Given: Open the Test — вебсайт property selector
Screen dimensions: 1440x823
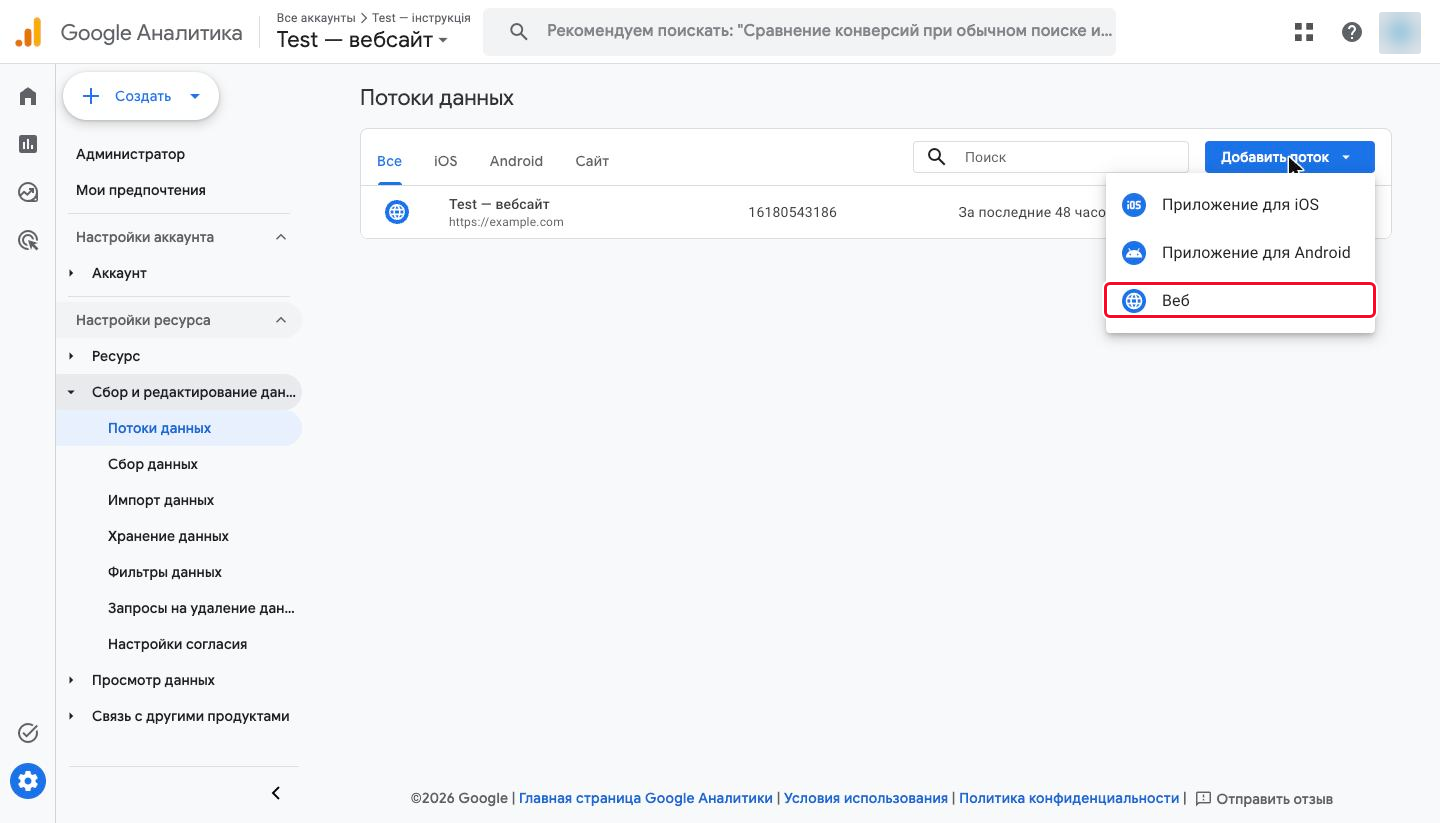Looking at the screenshot, I should click(x=362, y=40).
